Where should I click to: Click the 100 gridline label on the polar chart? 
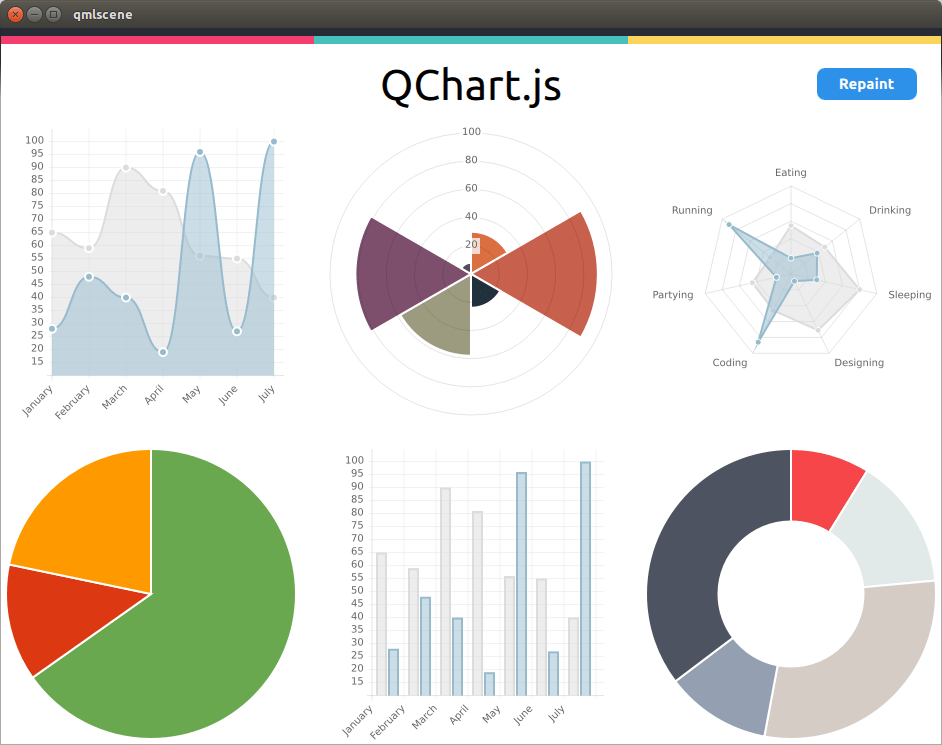coord(471,131)
